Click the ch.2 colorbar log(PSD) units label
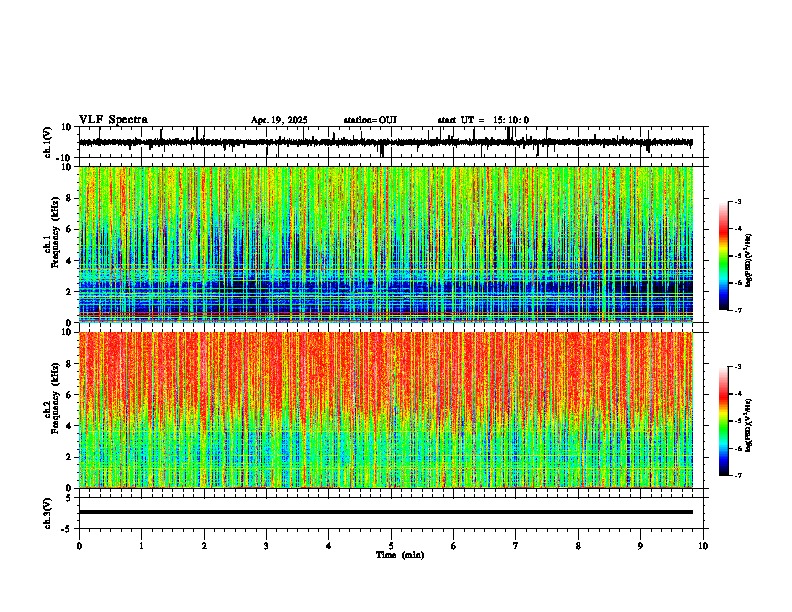Screen dimensions: 792x612 click(749, 425)
